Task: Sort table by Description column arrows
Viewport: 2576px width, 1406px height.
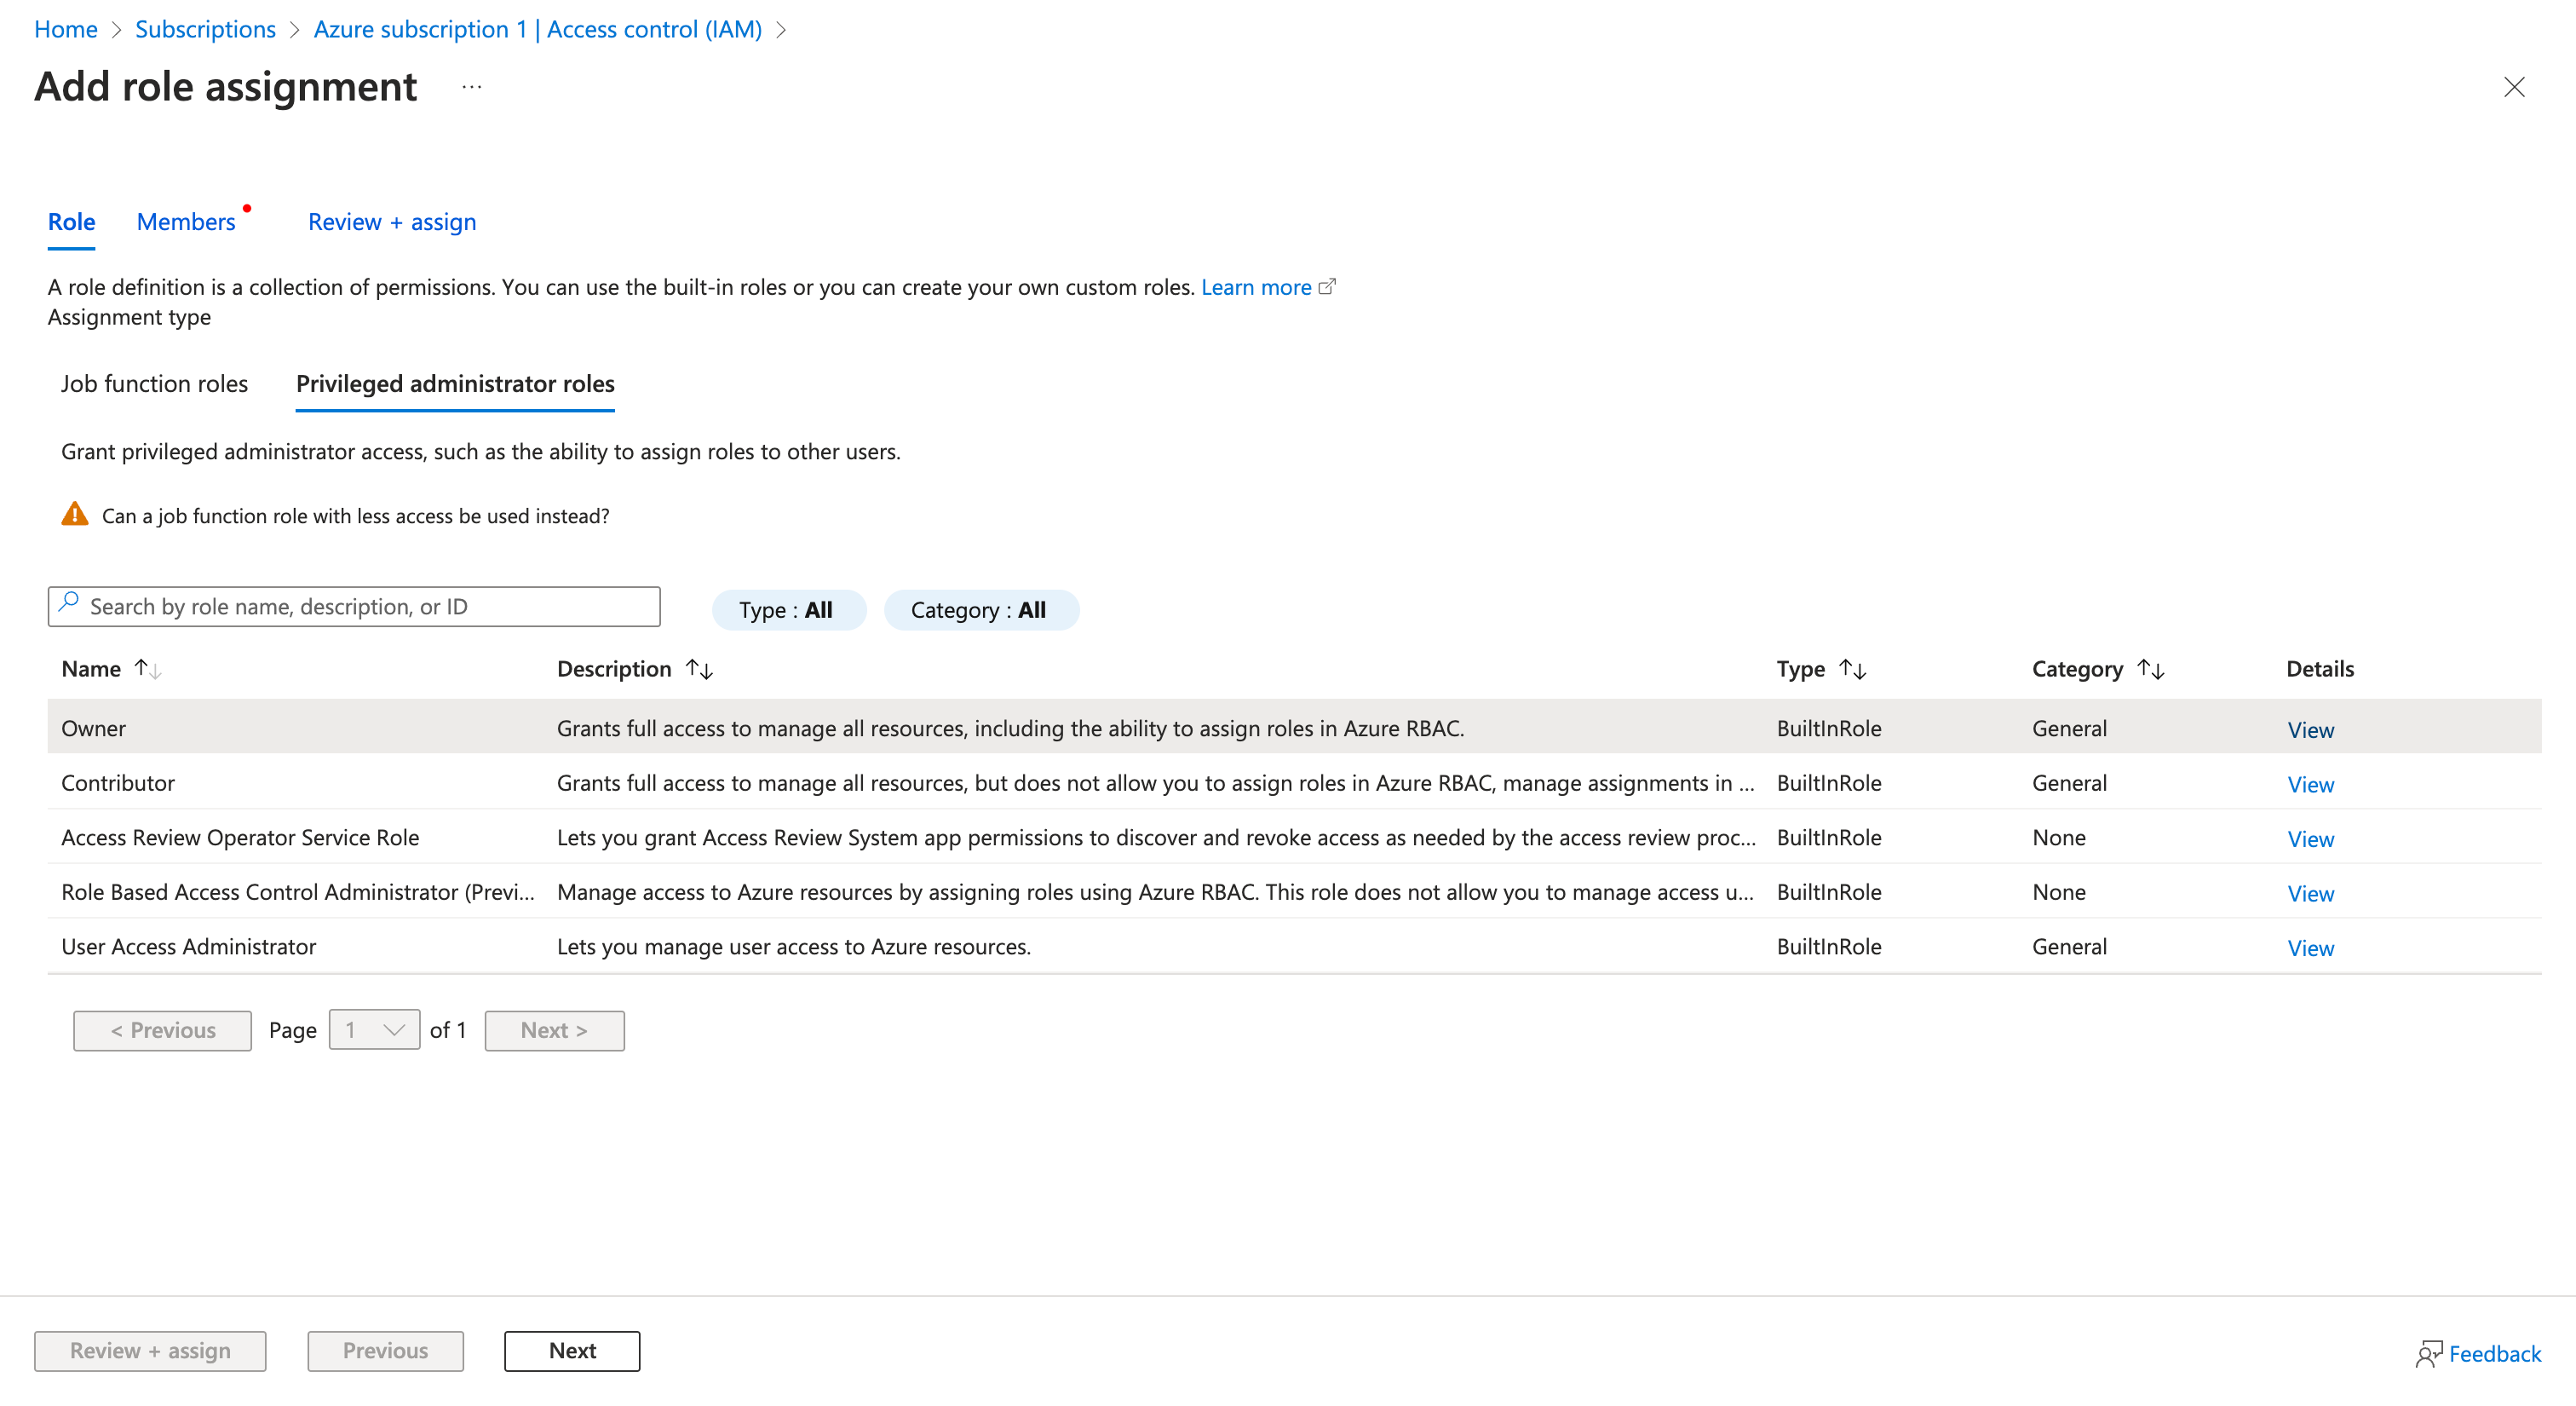Action: [x=699, y=669]
